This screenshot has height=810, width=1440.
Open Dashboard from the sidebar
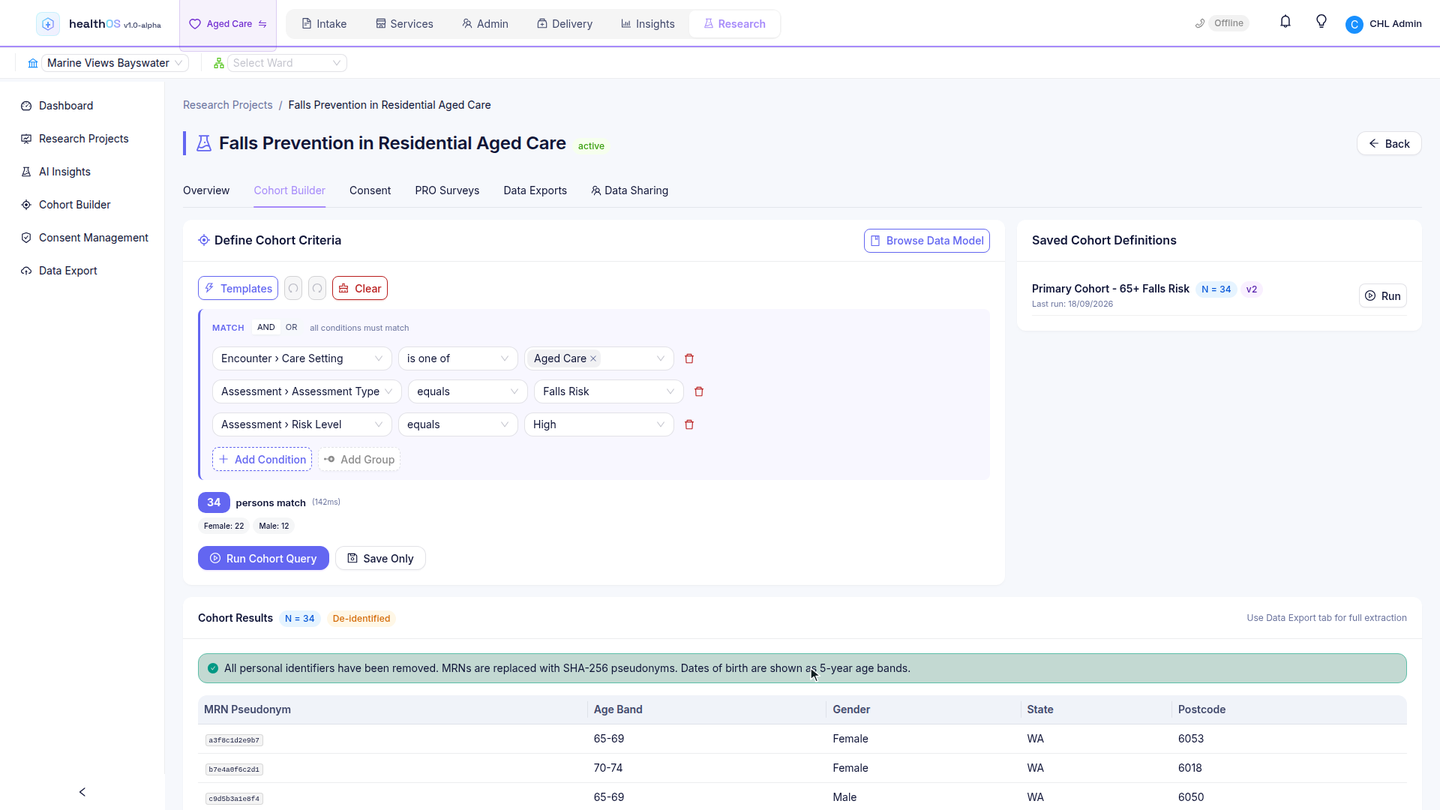pos(66,105)
